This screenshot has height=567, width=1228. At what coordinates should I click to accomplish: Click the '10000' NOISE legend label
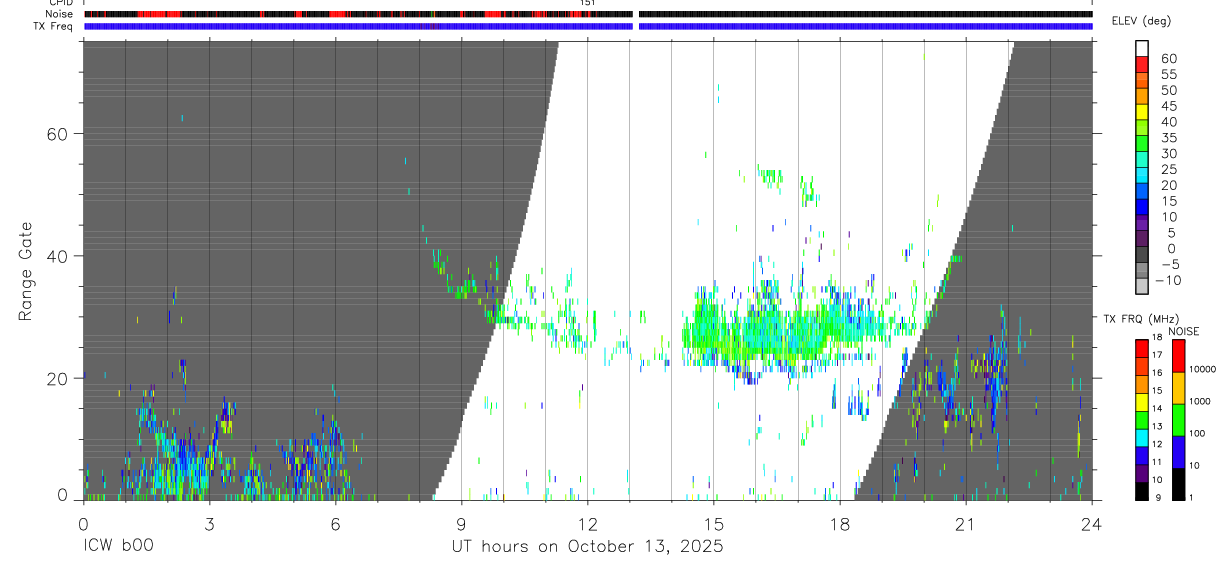1201,370
